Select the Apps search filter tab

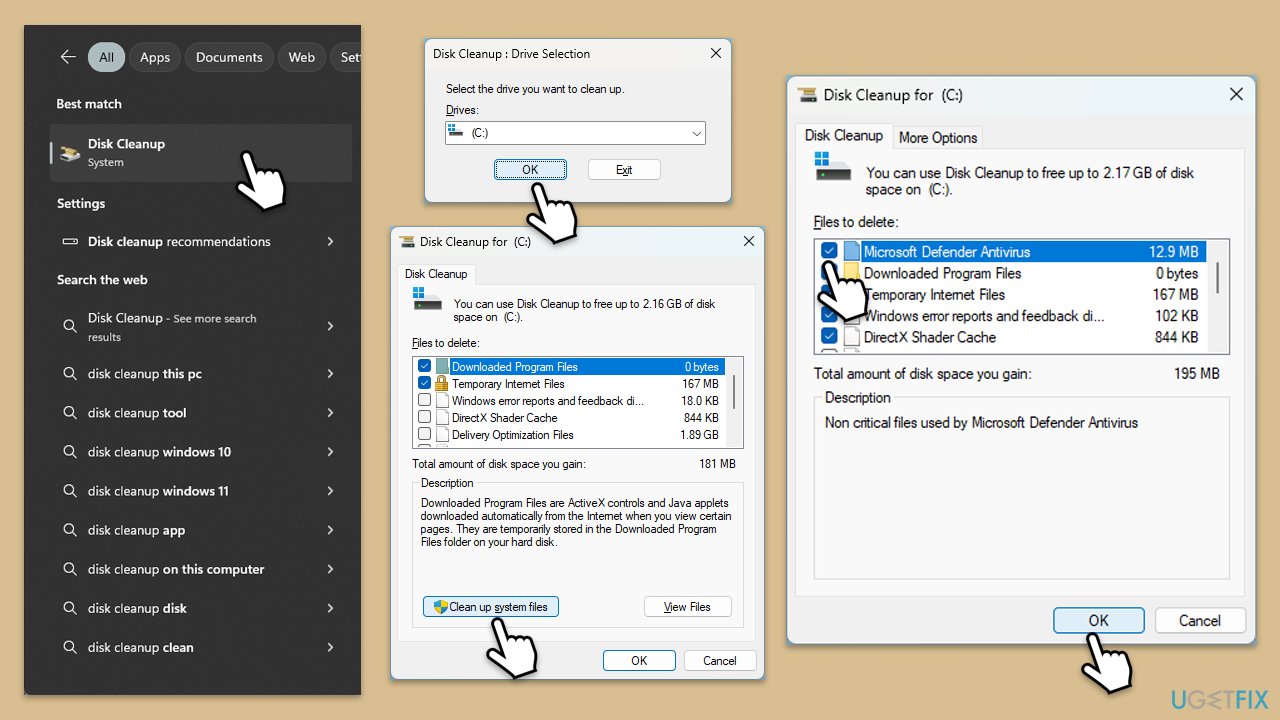coord(155,57)
